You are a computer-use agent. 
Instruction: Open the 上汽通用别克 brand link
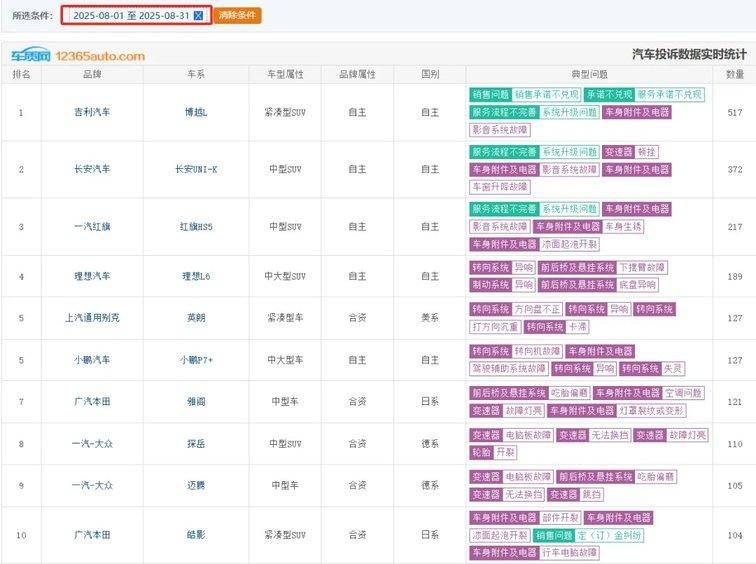pos(92,318)
